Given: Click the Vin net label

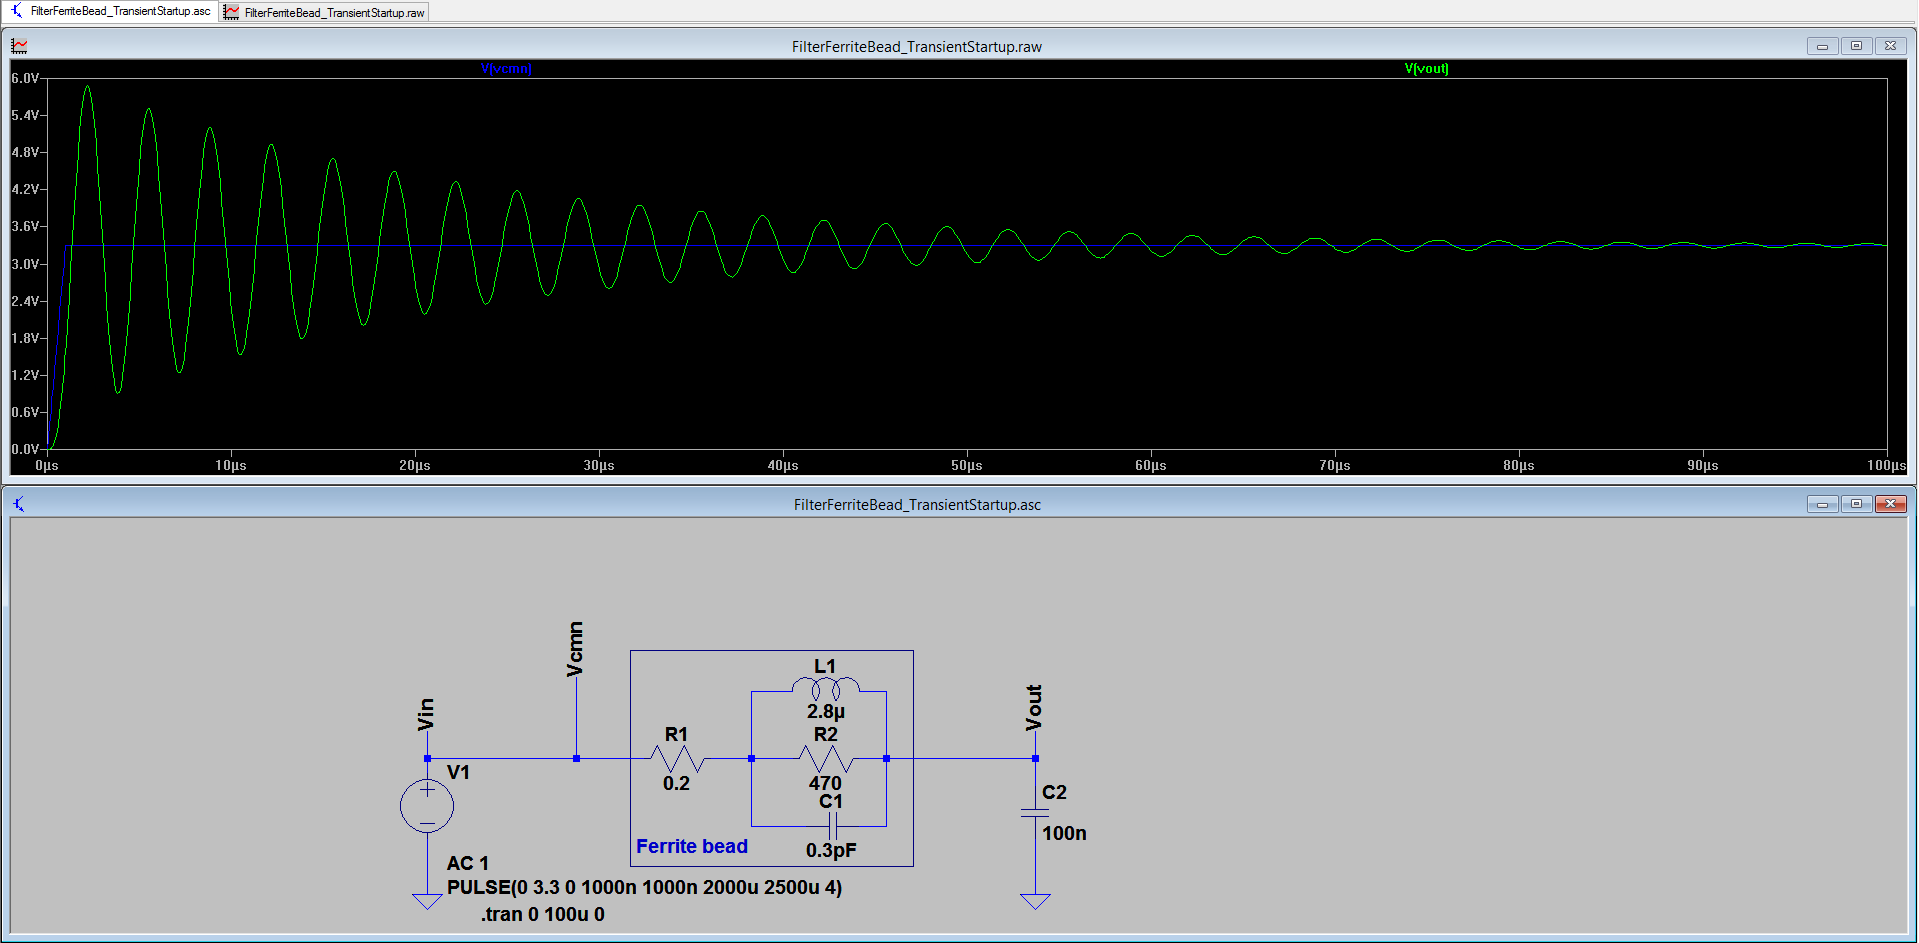Looking at the screenshot, I should click(x=426, y=714).
